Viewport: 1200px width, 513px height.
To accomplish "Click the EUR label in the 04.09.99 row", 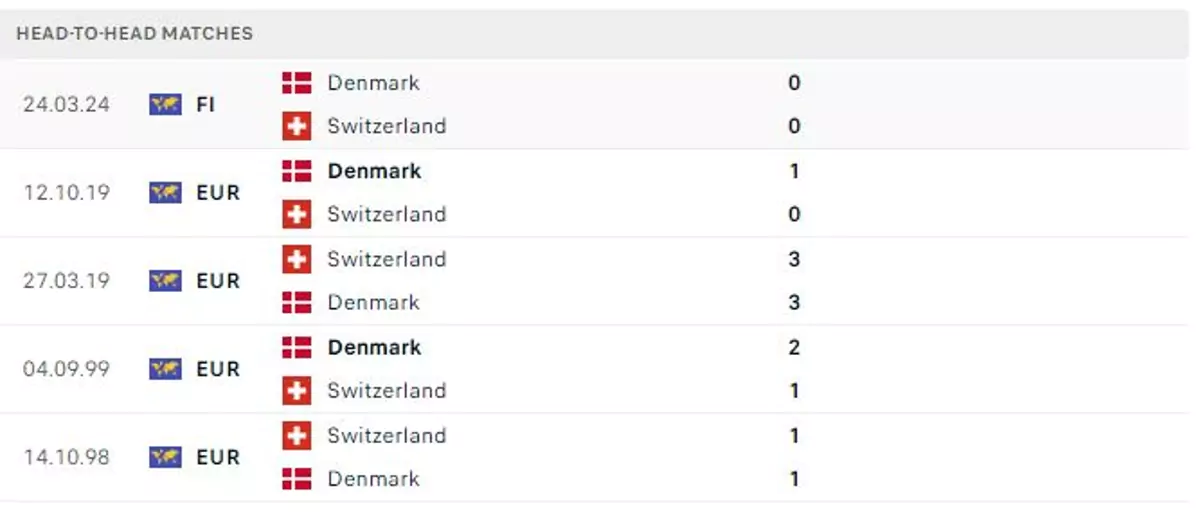I will click(x=218, y=369).
